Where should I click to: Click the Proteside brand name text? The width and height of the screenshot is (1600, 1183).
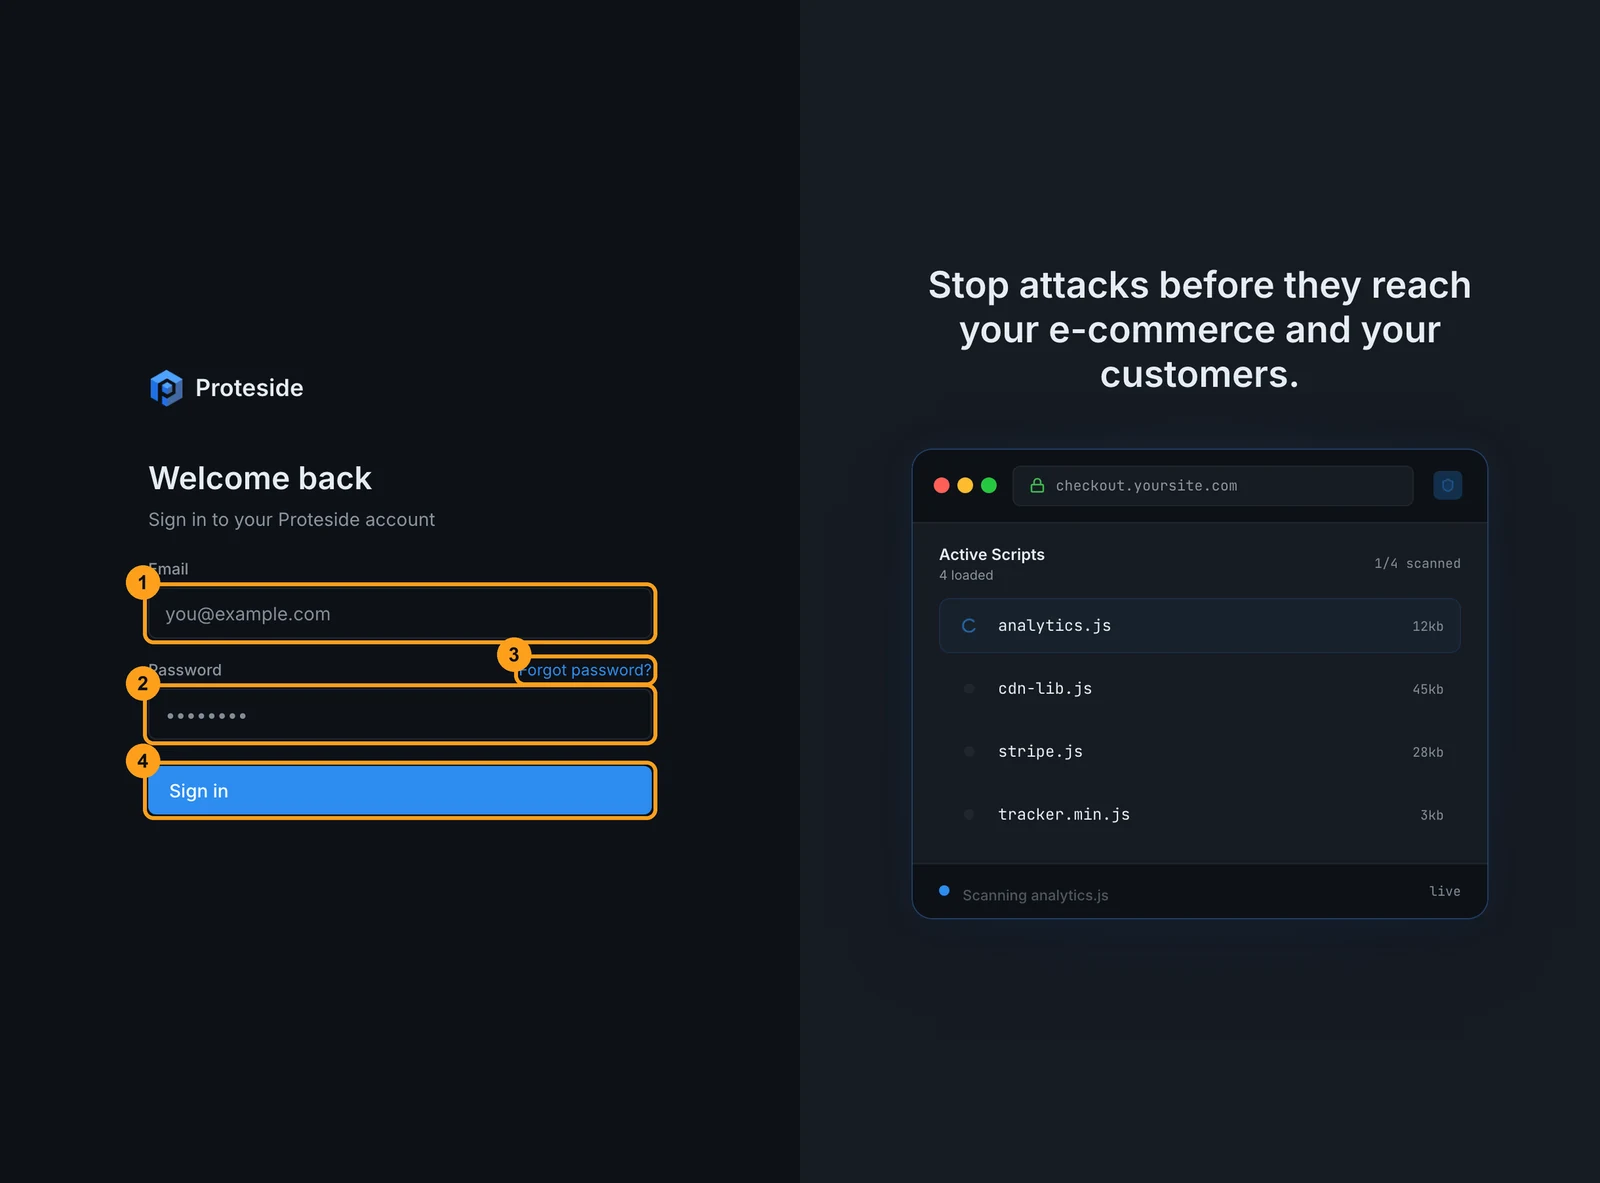[x=249, y=388]
